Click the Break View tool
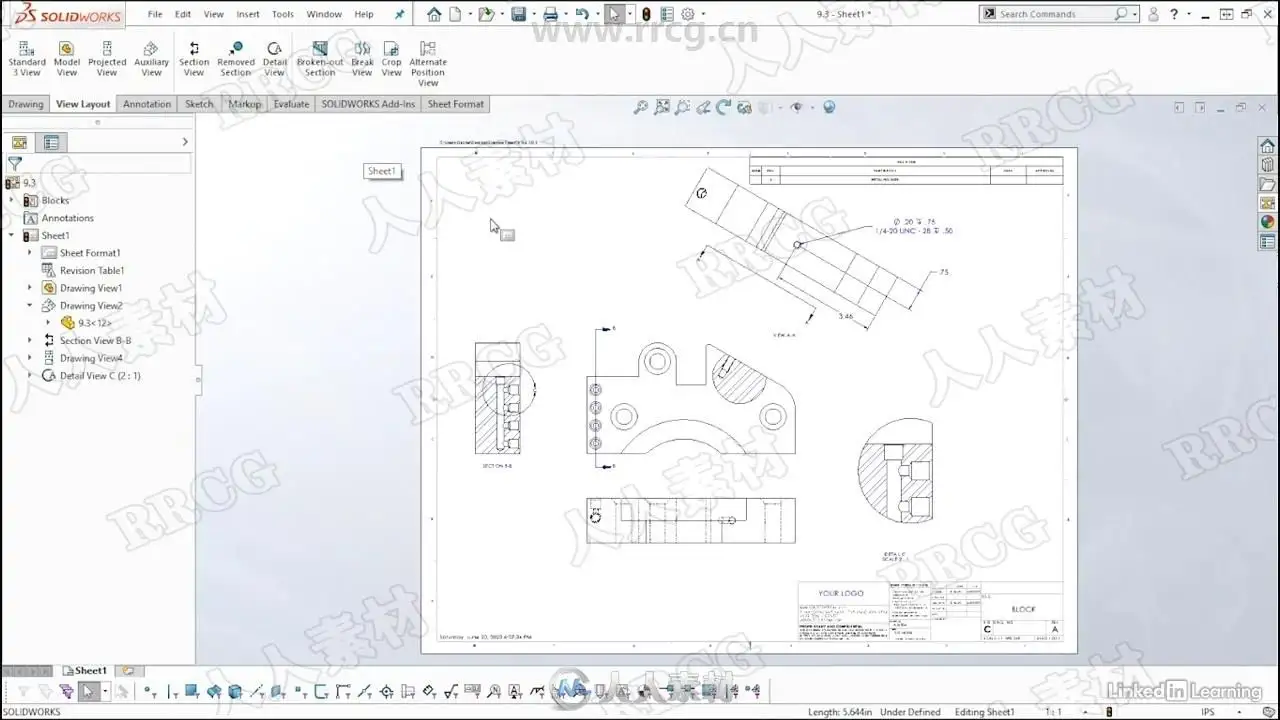 [362, 59]
